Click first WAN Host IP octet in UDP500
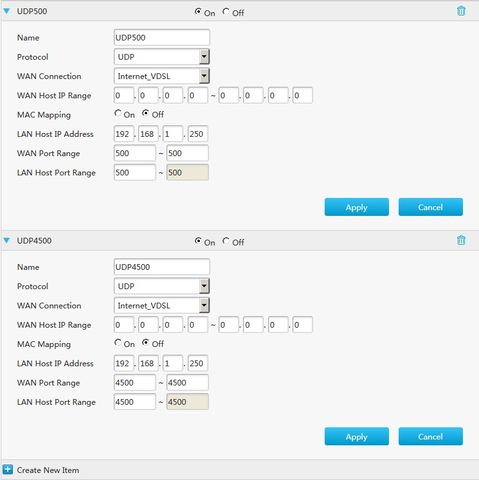 click(124, 95)
